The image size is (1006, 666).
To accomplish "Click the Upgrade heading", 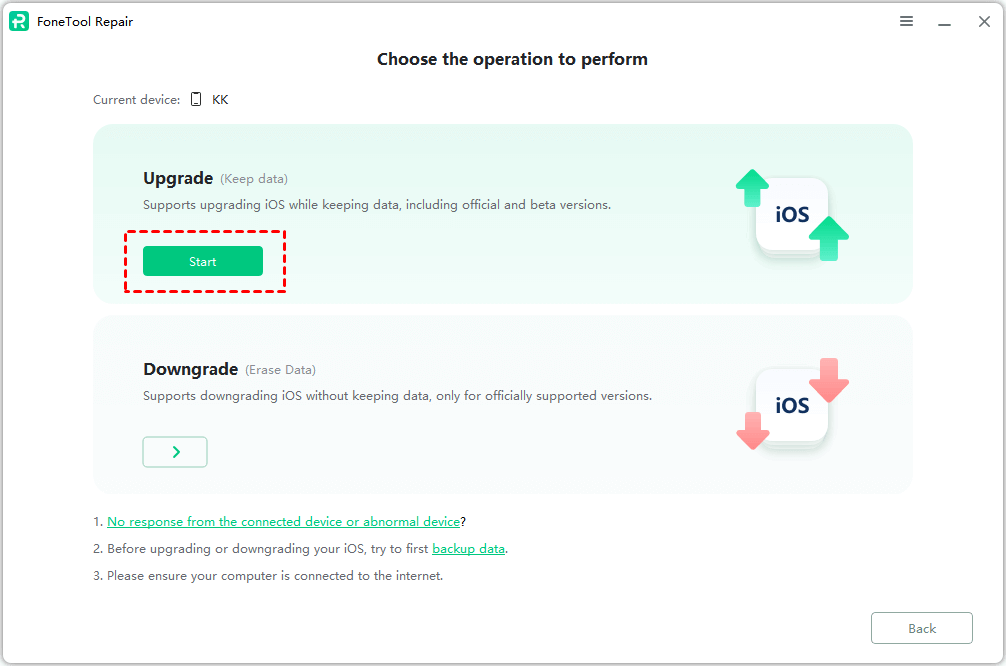I will click(x=178, y=178).
